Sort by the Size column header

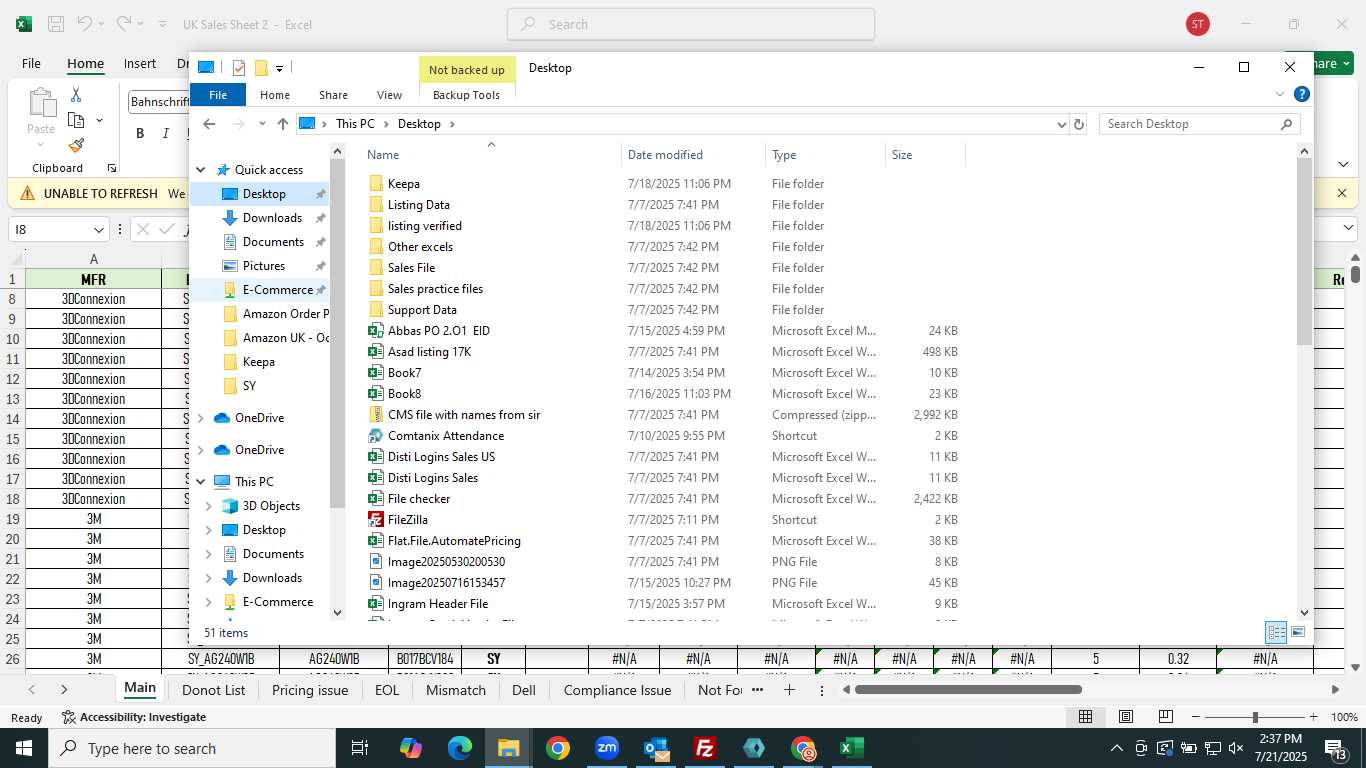click(924, 155)
